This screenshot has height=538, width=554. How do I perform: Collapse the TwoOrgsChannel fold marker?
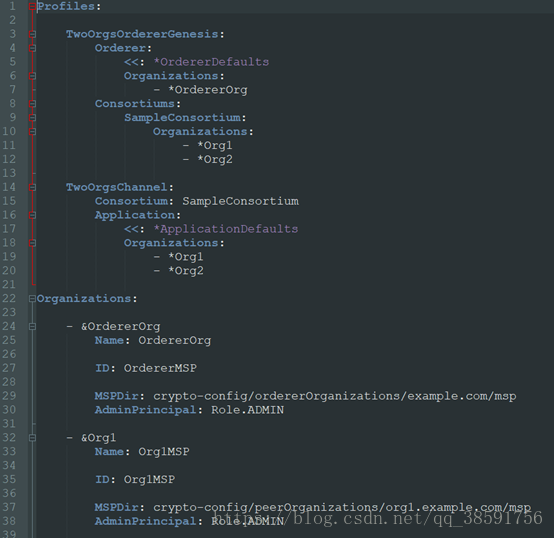pos(32,187)
